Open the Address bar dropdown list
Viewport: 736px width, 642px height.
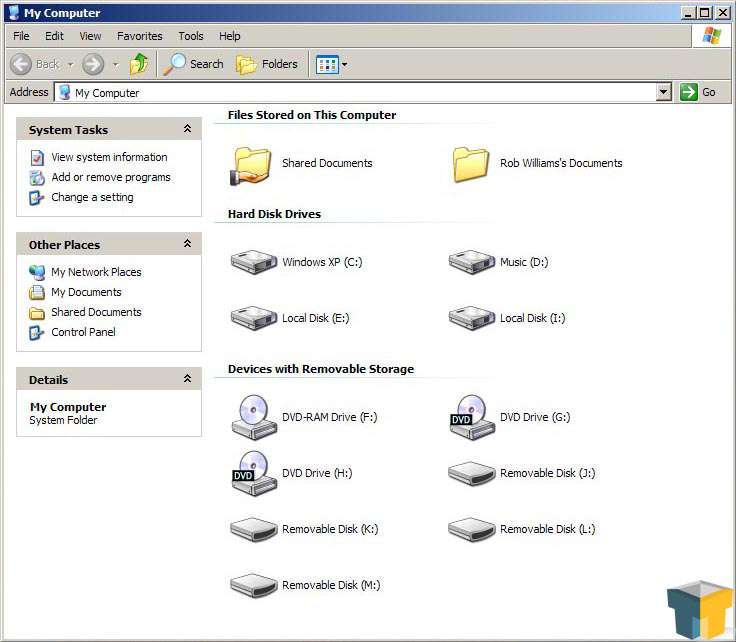(x=663, y=92)
